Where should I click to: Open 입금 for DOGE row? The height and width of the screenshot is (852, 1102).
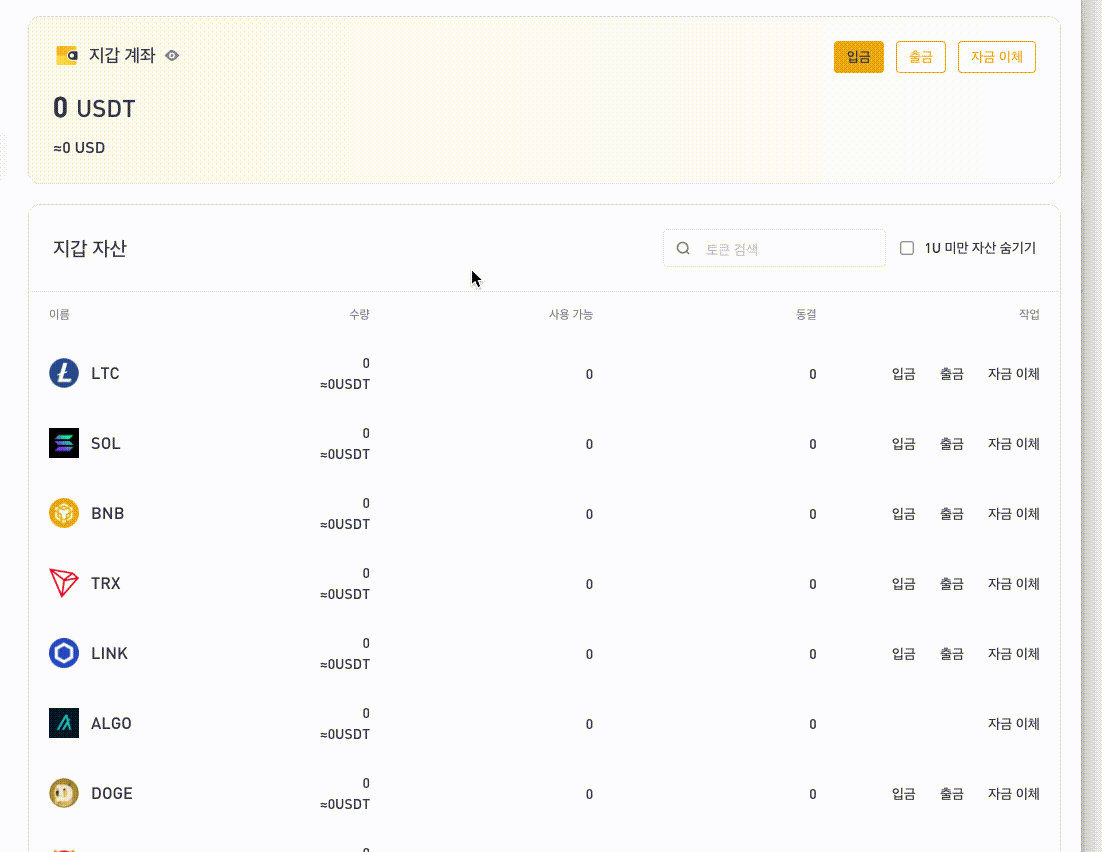point(903,794)
